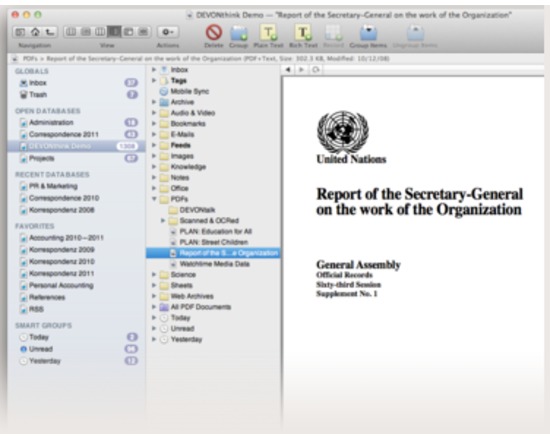Select the Report of the S...e Organization item
550x440 pixels.
click(213, 253)
